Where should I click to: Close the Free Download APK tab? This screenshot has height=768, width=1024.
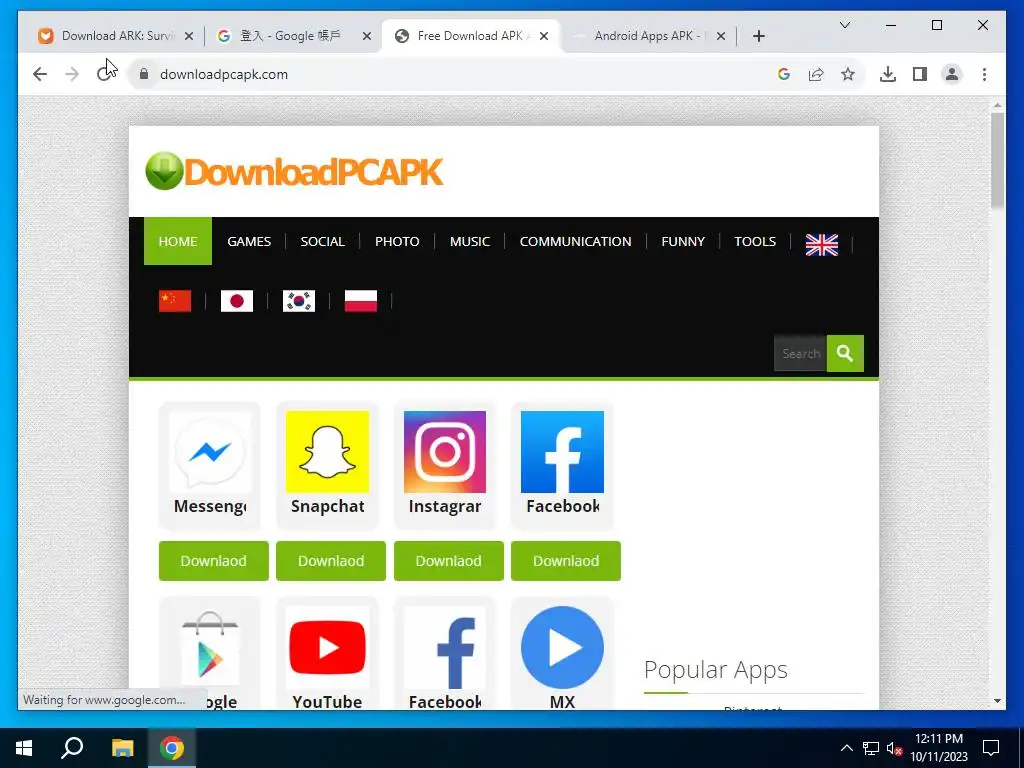point(544,36)
